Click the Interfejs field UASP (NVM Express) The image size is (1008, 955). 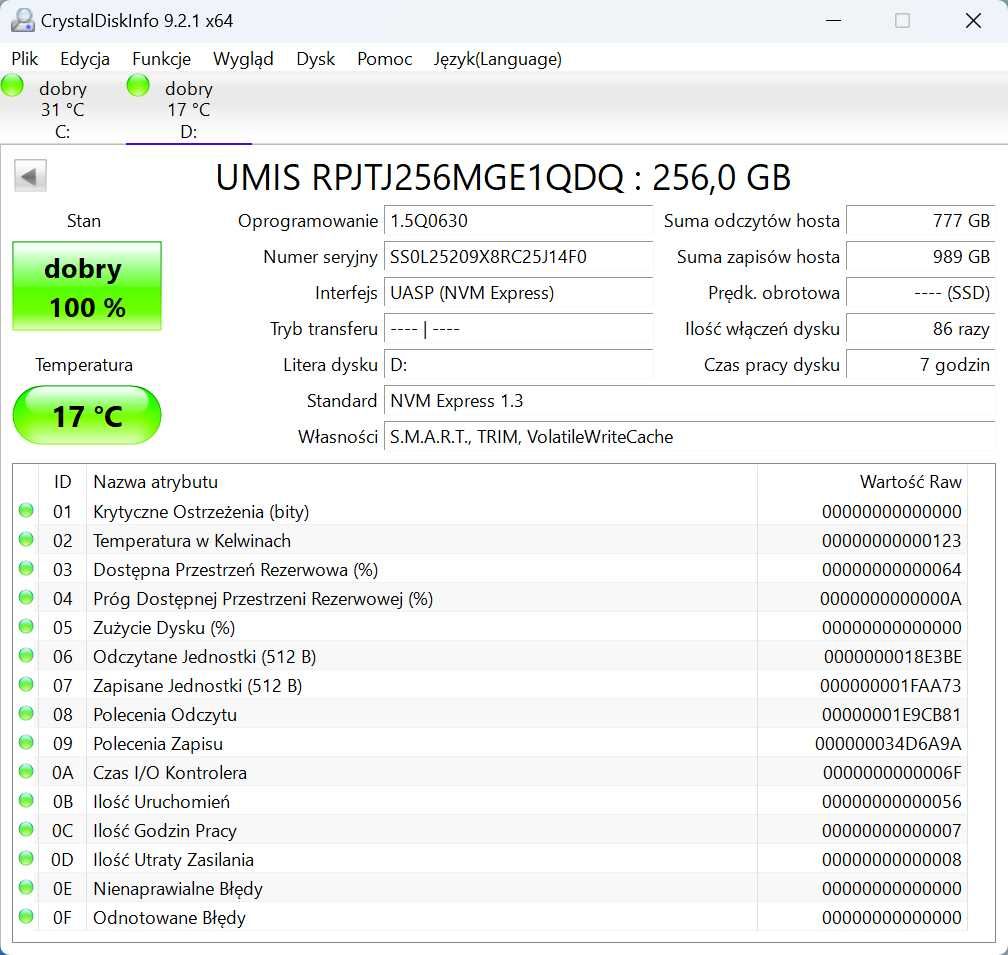pyautogui.click(x=518, y=293)
